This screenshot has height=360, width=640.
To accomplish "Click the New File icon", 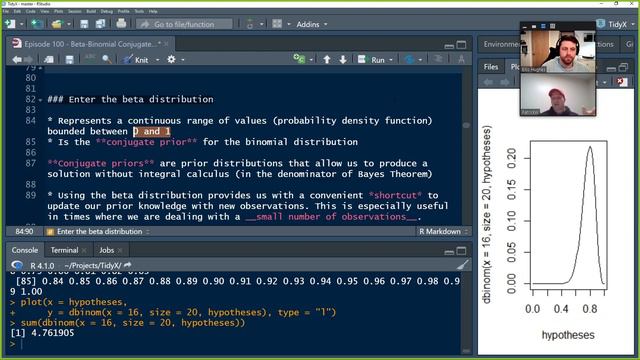I will pos(10,24).
